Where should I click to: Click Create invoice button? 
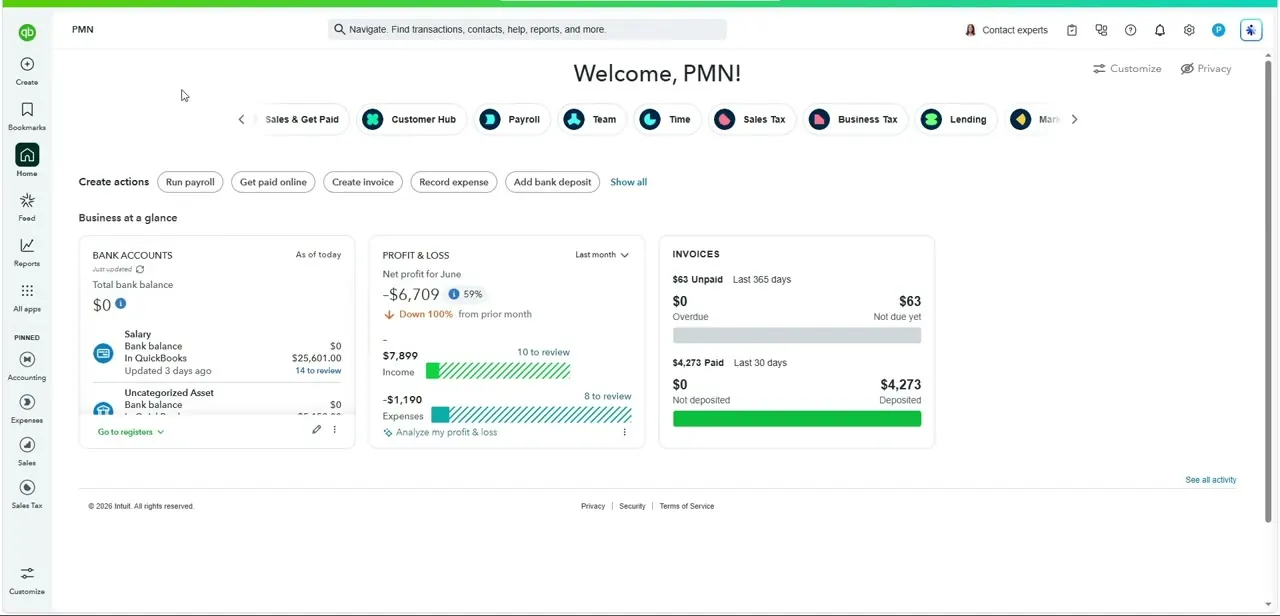(x=363, y=182)
